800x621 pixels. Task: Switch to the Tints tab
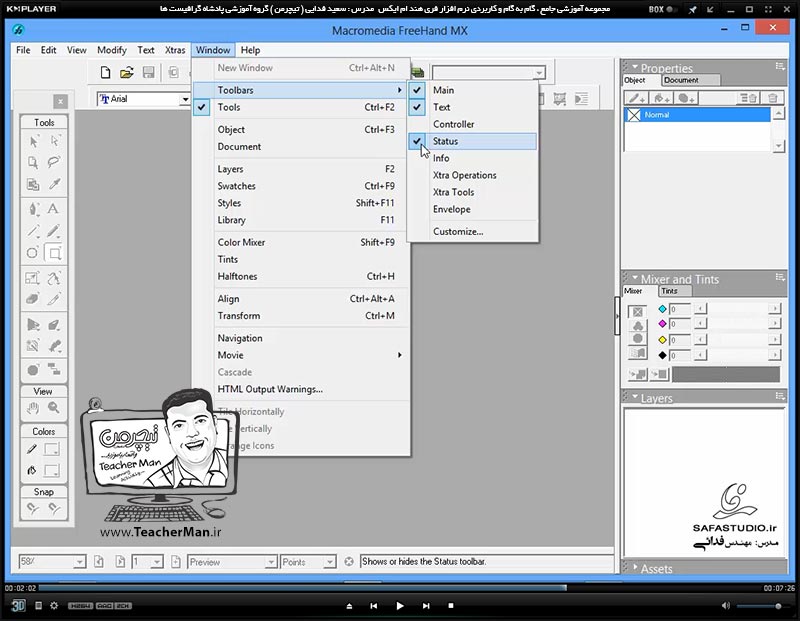(x=674, y=291)
